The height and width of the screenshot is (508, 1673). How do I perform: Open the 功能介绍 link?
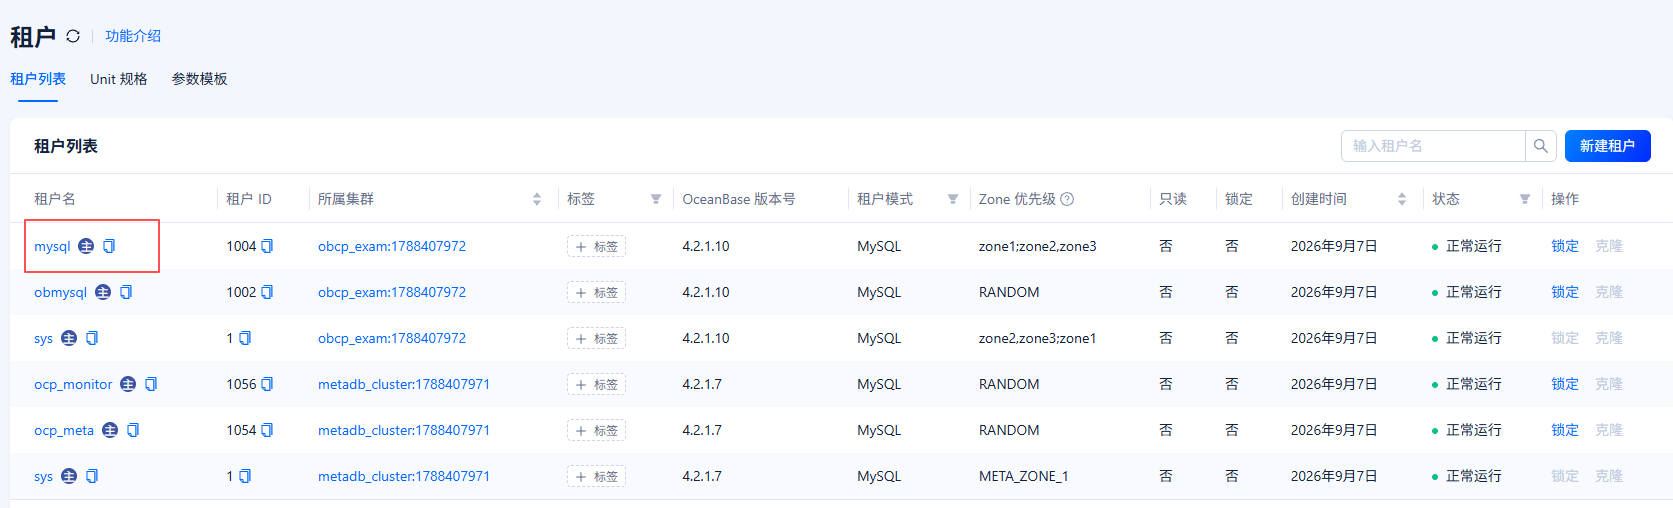pos(133,36)
